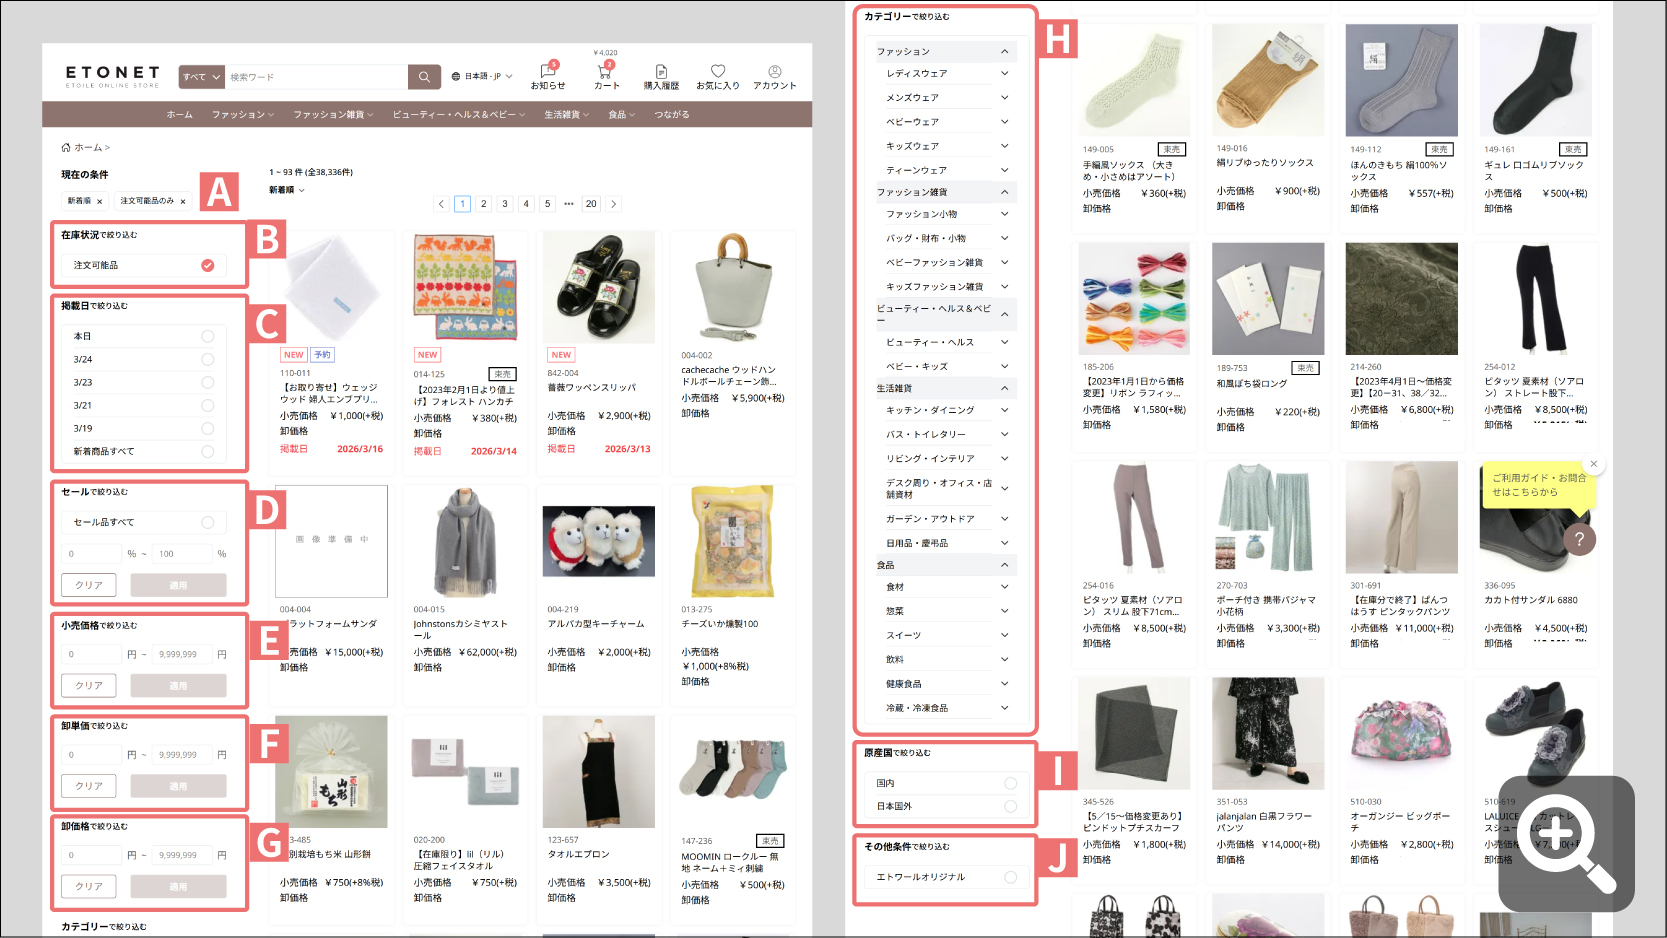Select the 国内 country of origin radio
The height and width of the screenshot is (938, 1667).
pos(1011,783)
